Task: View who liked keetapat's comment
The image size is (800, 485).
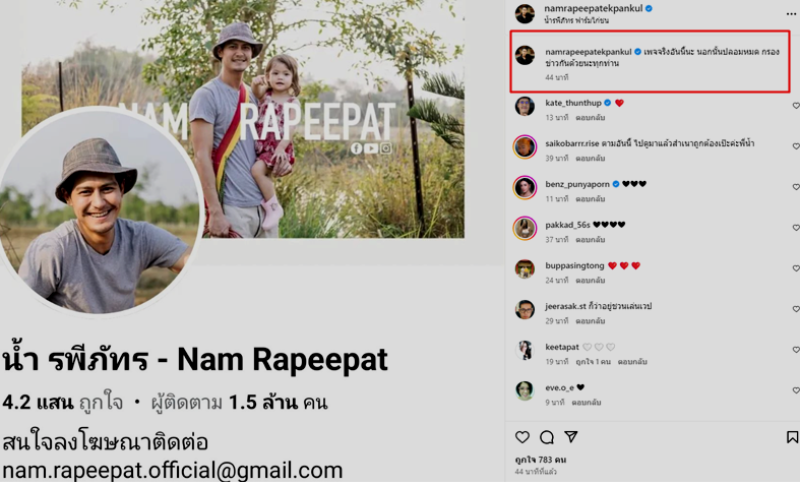Action: 593,362
